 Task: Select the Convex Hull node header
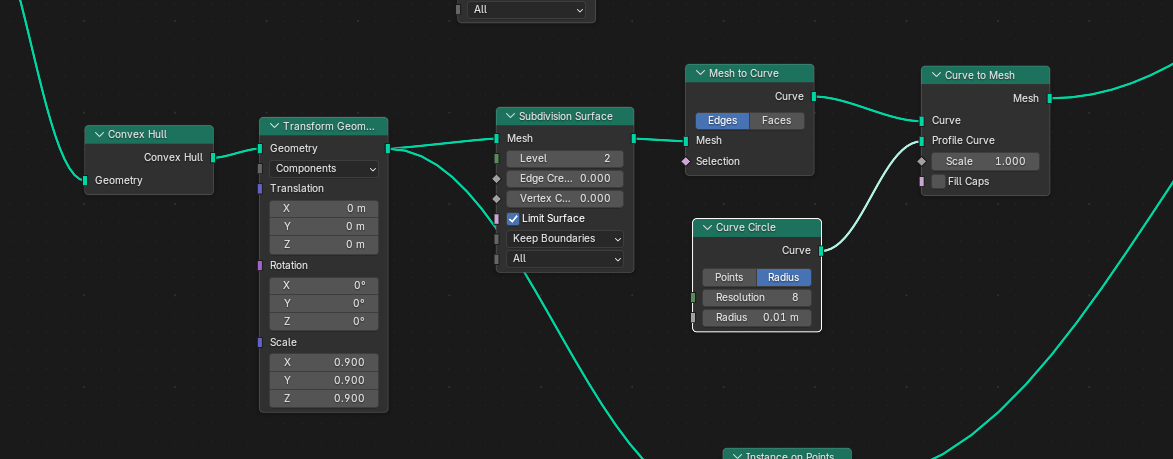click(x=149, y=135)
